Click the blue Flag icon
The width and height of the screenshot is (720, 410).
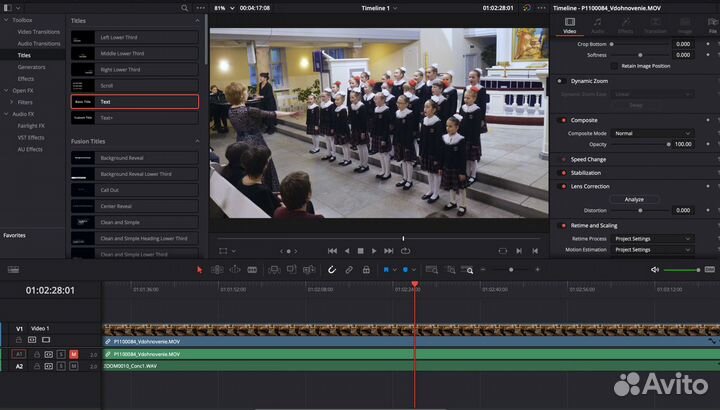pyautogui.click(x=386, y=269)
